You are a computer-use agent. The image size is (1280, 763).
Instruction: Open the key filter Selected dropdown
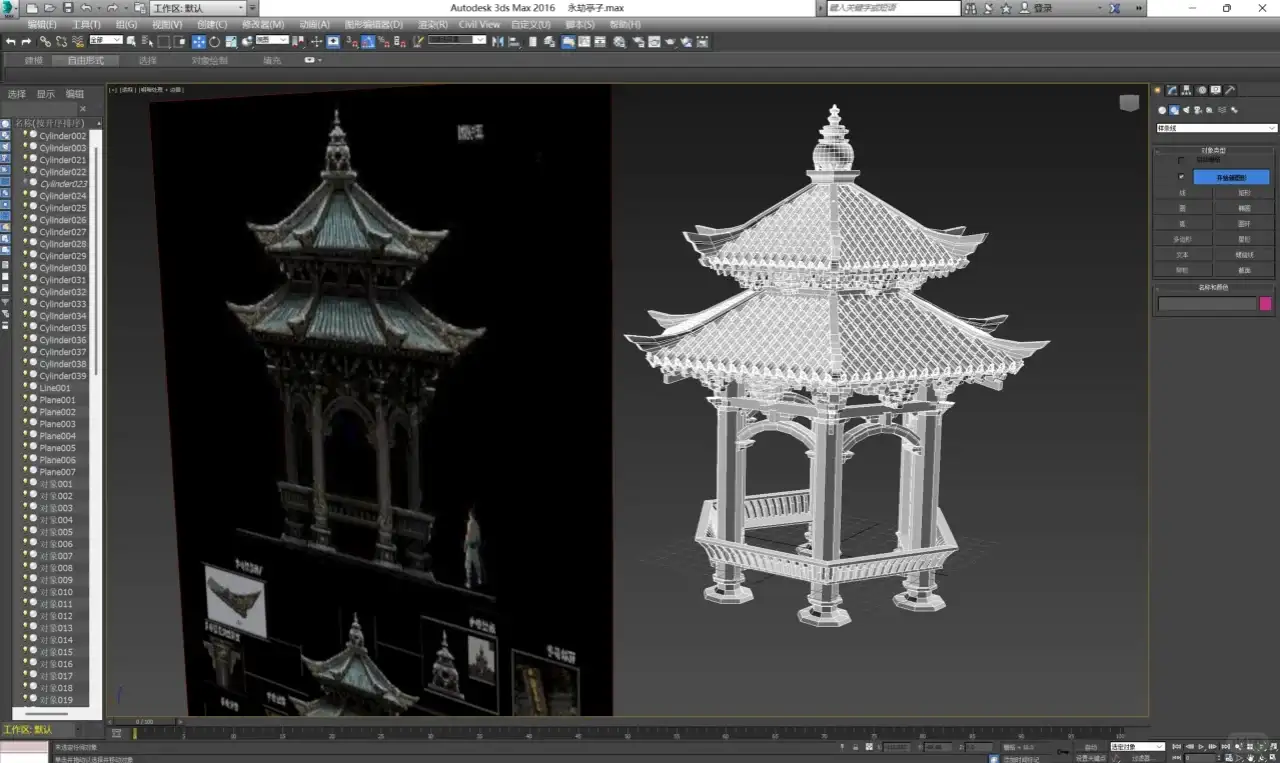pos(1137,746)
